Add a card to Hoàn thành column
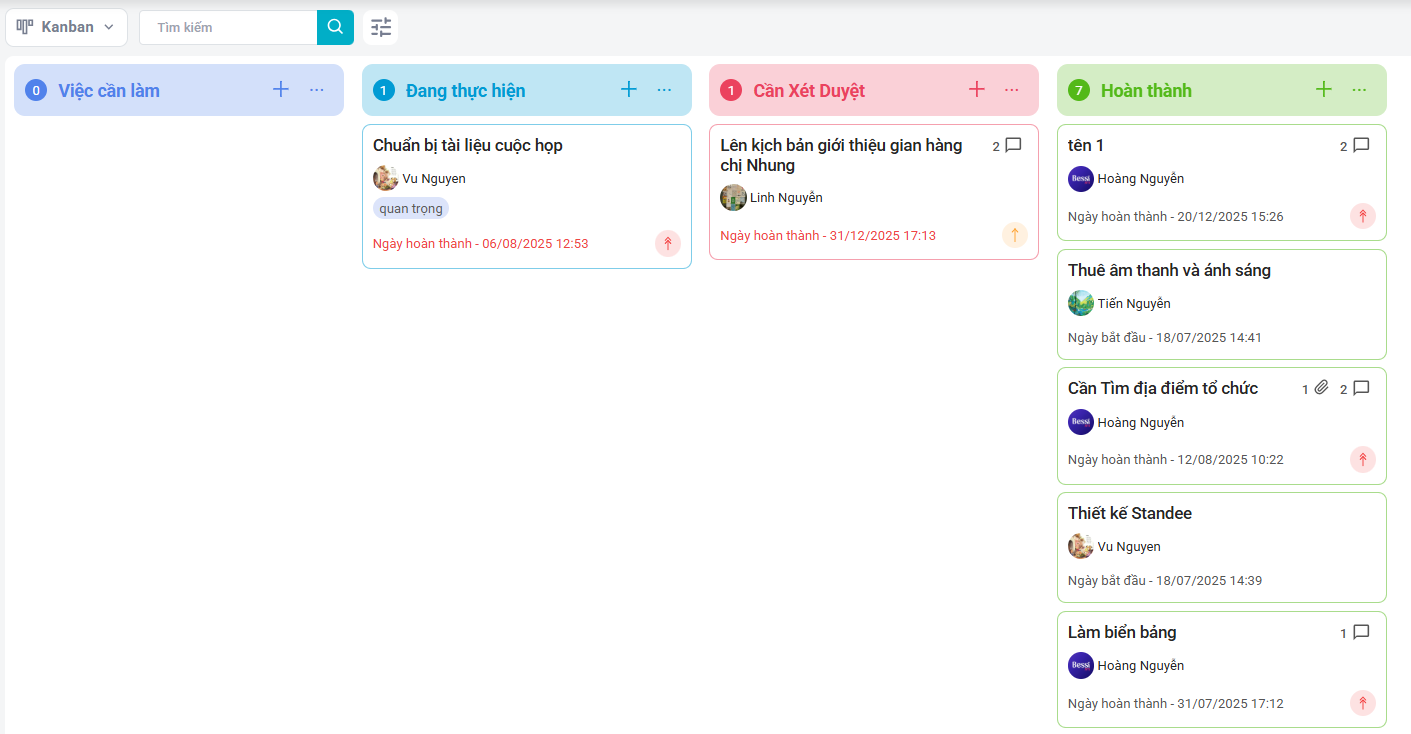 1324,90
